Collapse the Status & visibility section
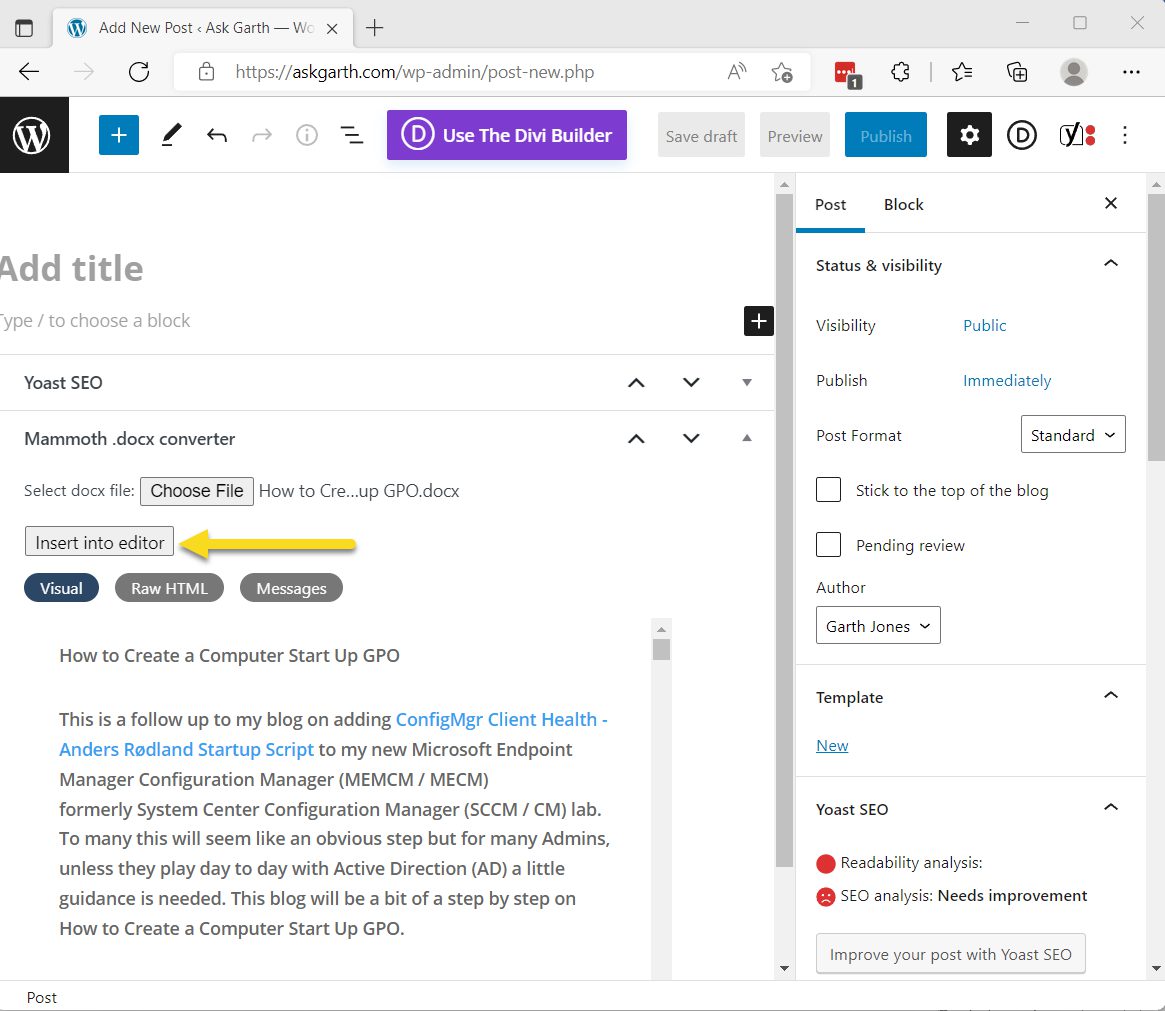Viewport: 1165px width, 1011px height. pyautogui.click(x=1111, y=264)
